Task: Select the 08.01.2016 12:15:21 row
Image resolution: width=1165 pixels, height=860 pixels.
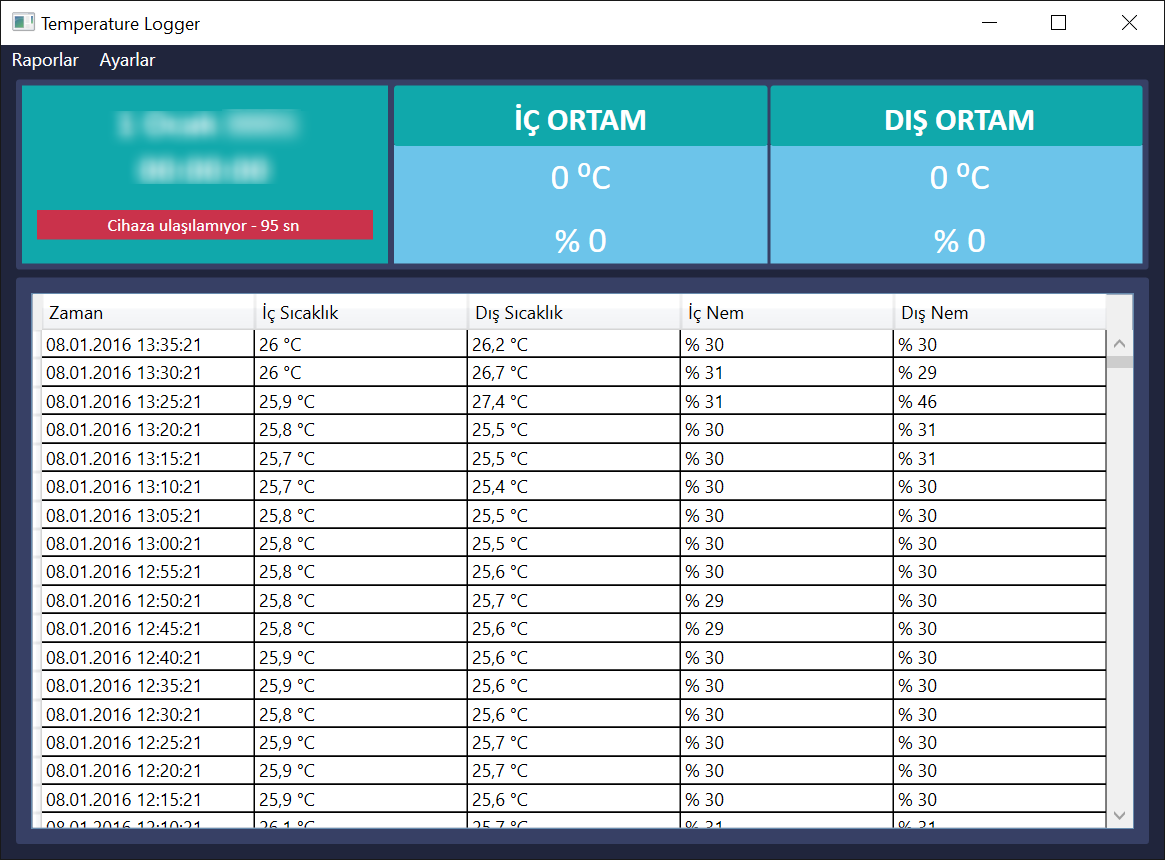Action: pos(148,800)
